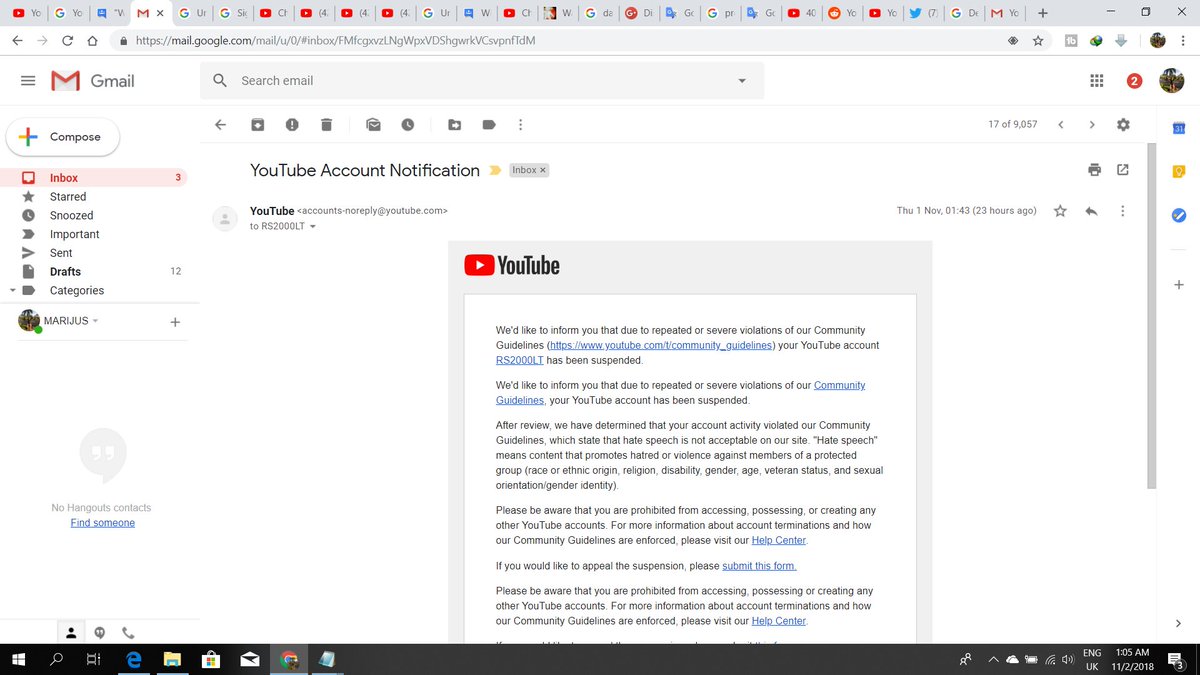Bookmark this page with star icon
Image resolution: width=1200 pixels, height=675 pixels.
coord(1038,41)
